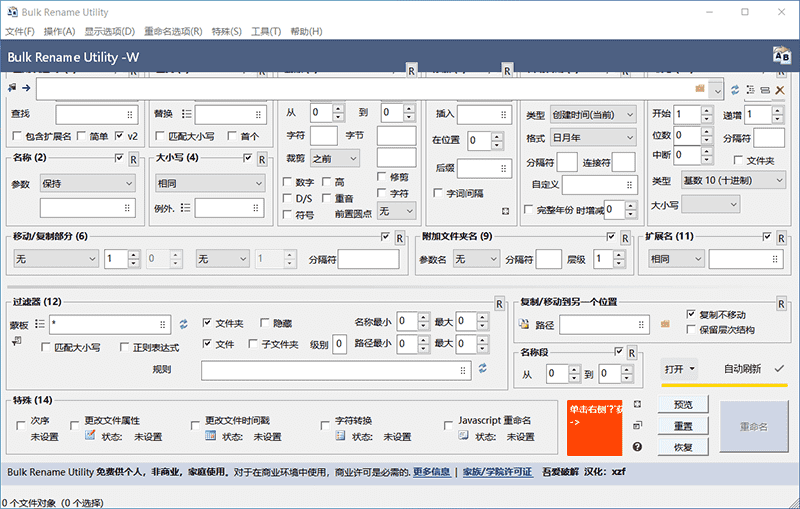Open 格式 dropdown showing 日月年
The width and height of the screenshot is (800, 509).
click(593, 137)
